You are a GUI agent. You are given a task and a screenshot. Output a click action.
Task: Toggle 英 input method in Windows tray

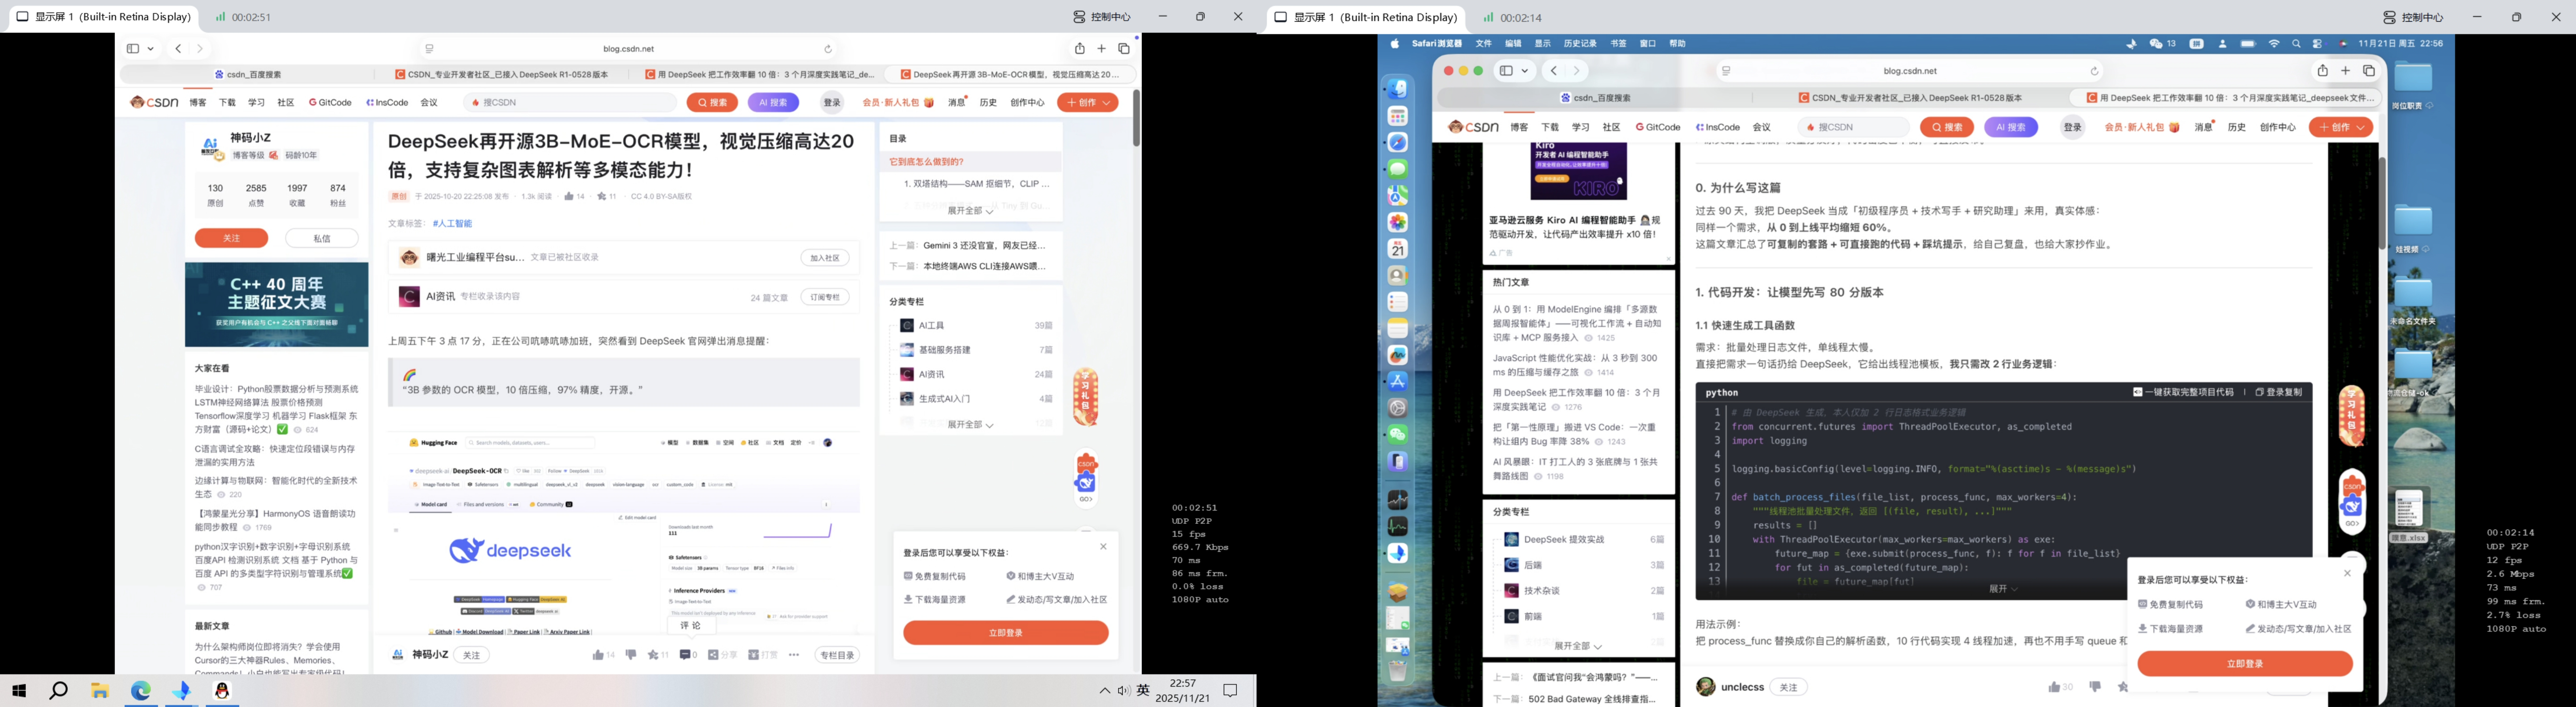tap(1143, 690)
